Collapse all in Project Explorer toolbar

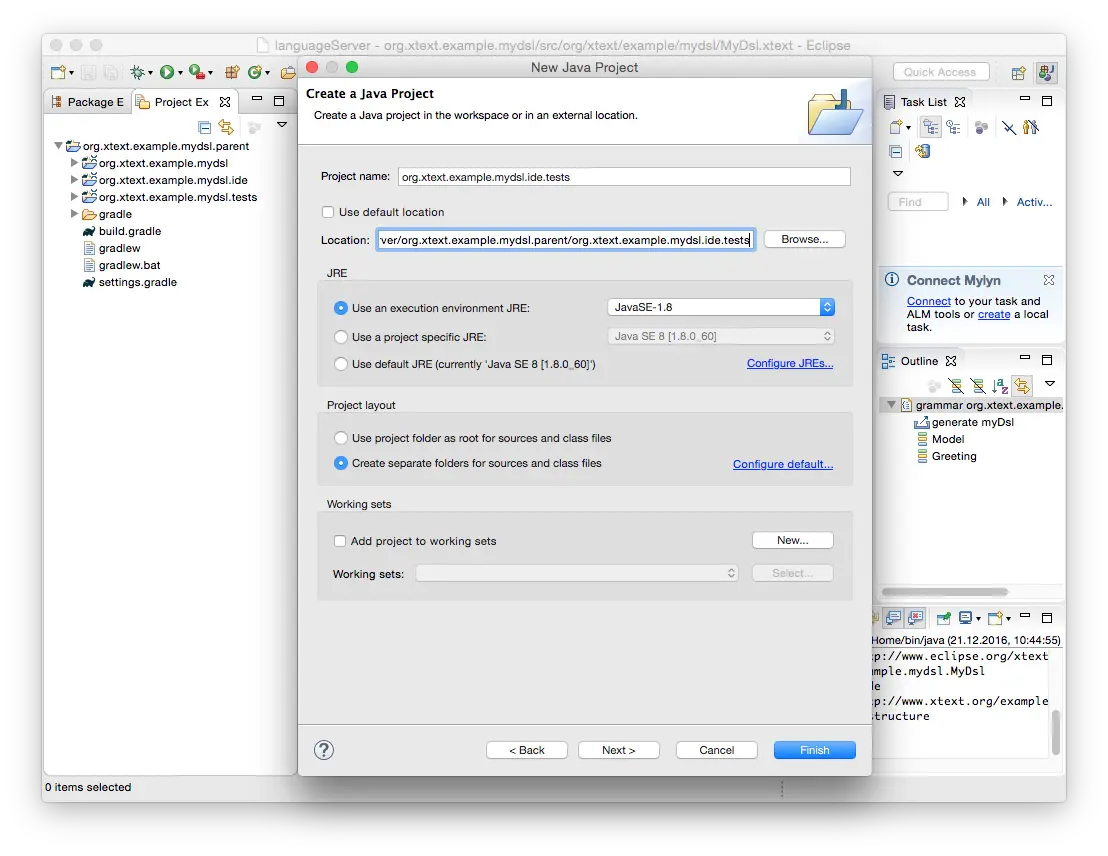point(205,127)
